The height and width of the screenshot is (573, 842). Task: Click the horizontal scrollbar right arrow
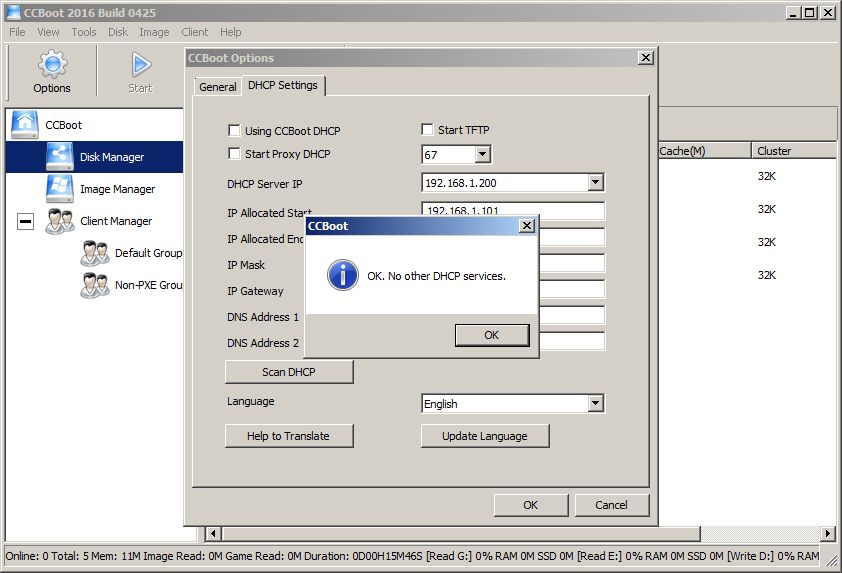click(x=828, y=534)
